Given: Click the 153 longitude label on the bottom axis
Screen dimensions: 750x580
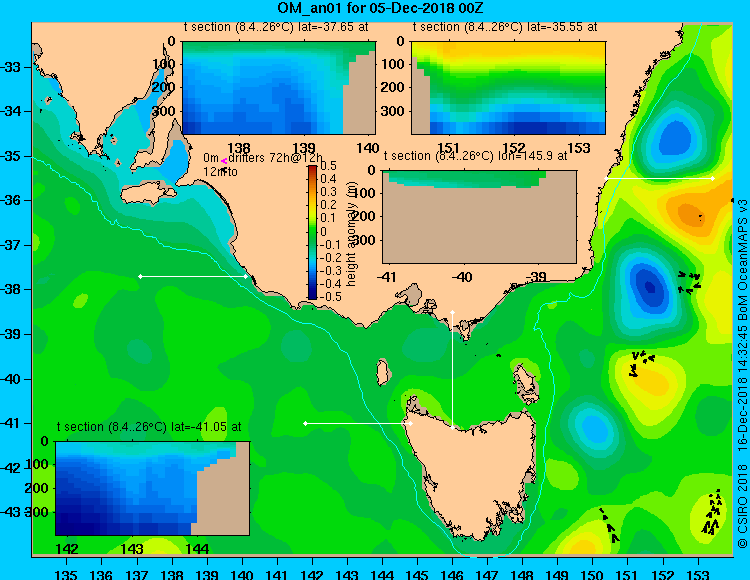Looking at the screenshot, I should tap(698, 575).
